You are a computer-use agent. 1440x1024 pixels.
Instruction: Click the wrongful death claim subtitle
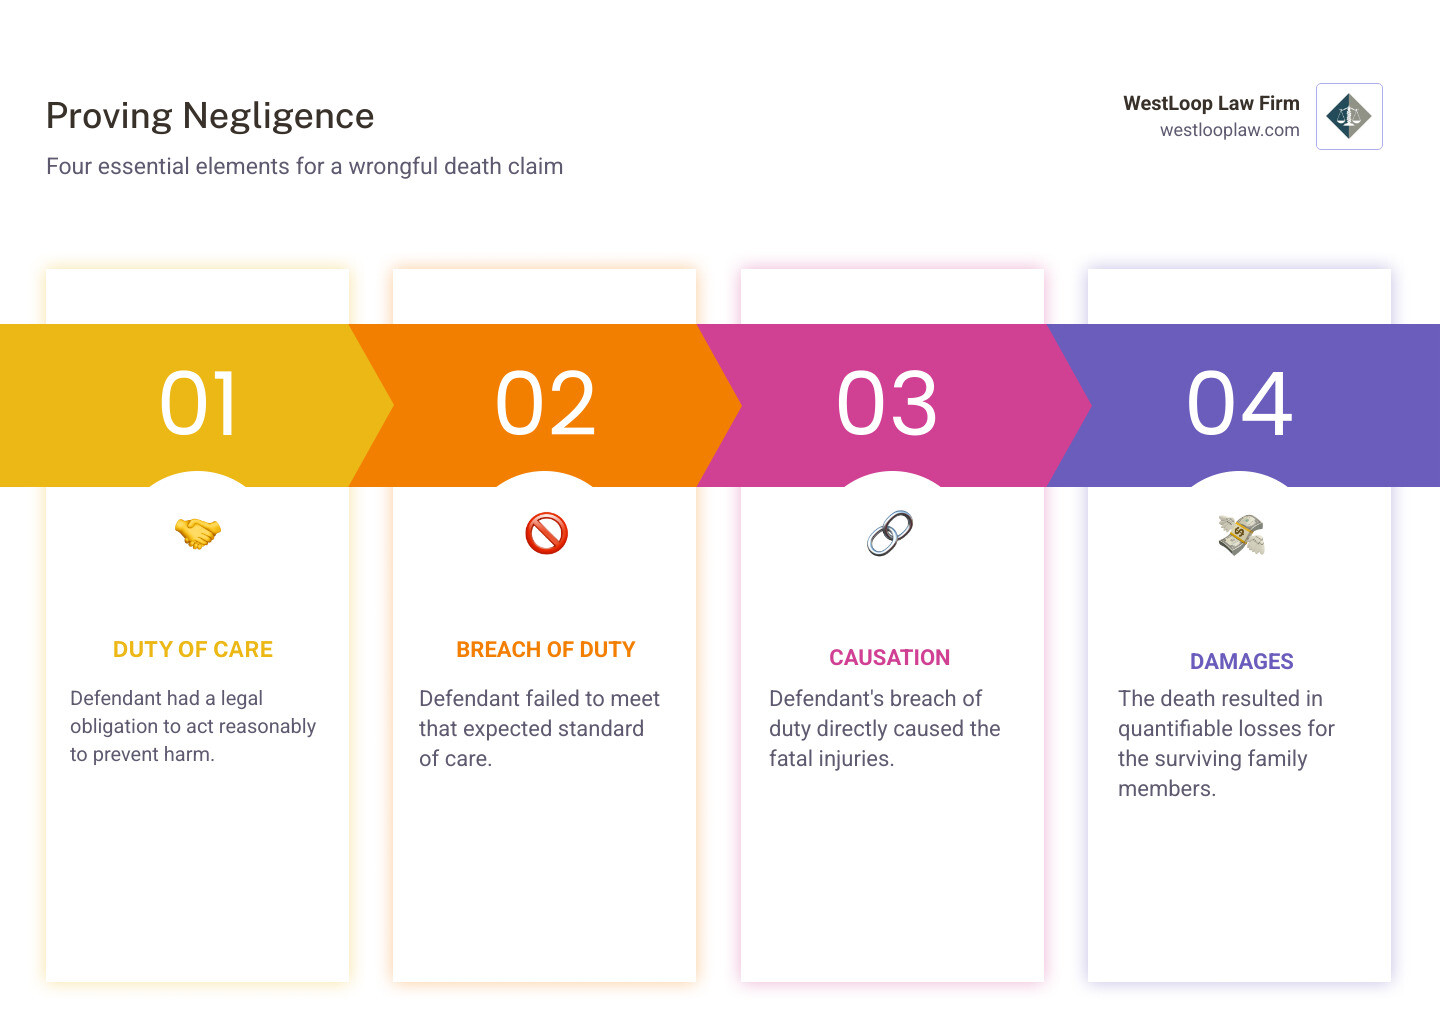pos(304,166)
